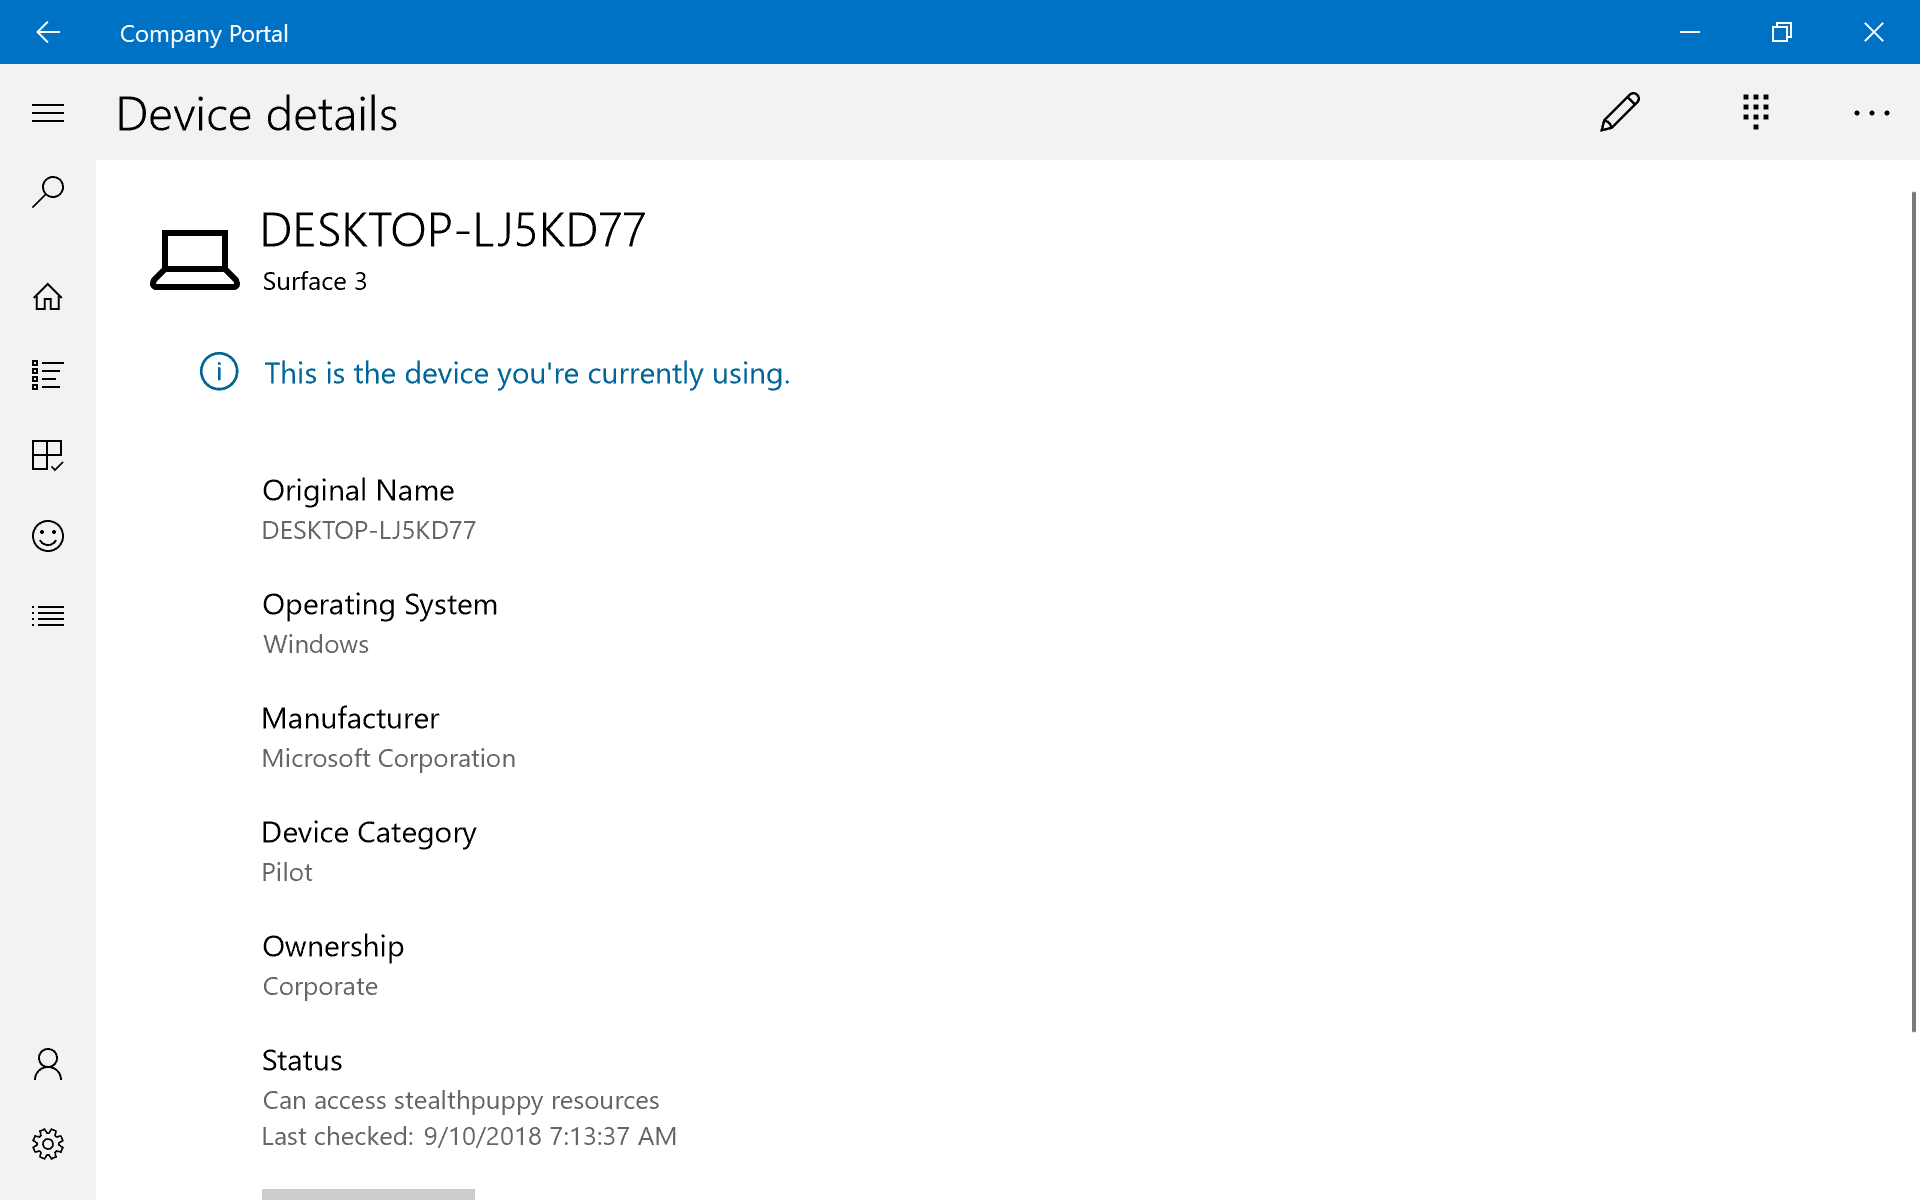
Task: Open the checklist/tasks sidebar icon
Action: pos(47,375)
